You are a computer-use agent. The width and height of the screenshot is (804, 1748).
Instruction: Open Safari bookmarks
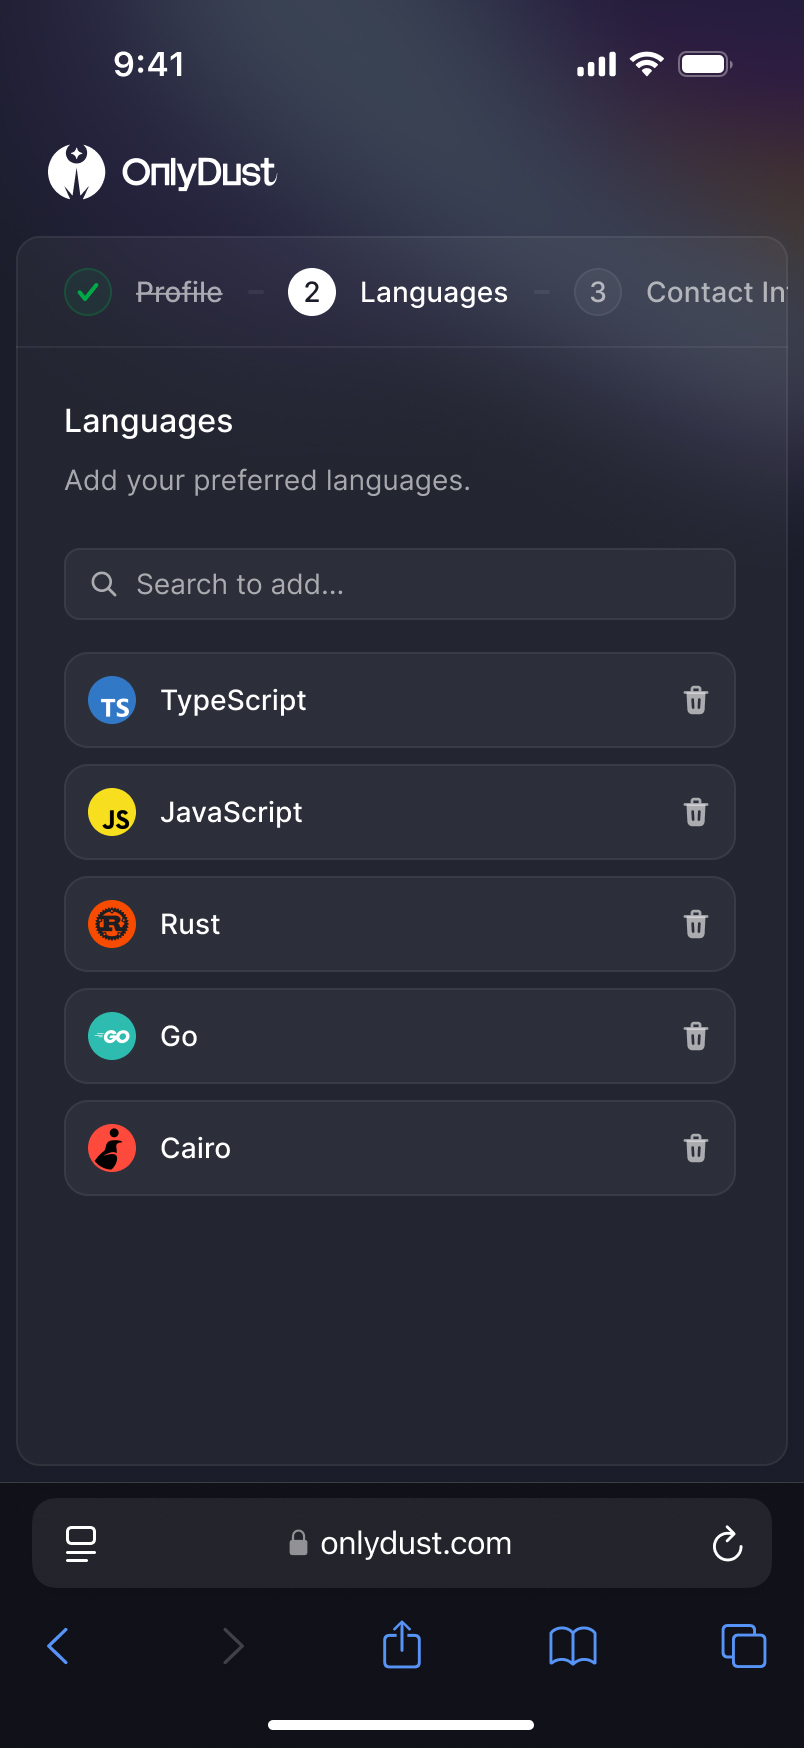[x=573, y=1645]
